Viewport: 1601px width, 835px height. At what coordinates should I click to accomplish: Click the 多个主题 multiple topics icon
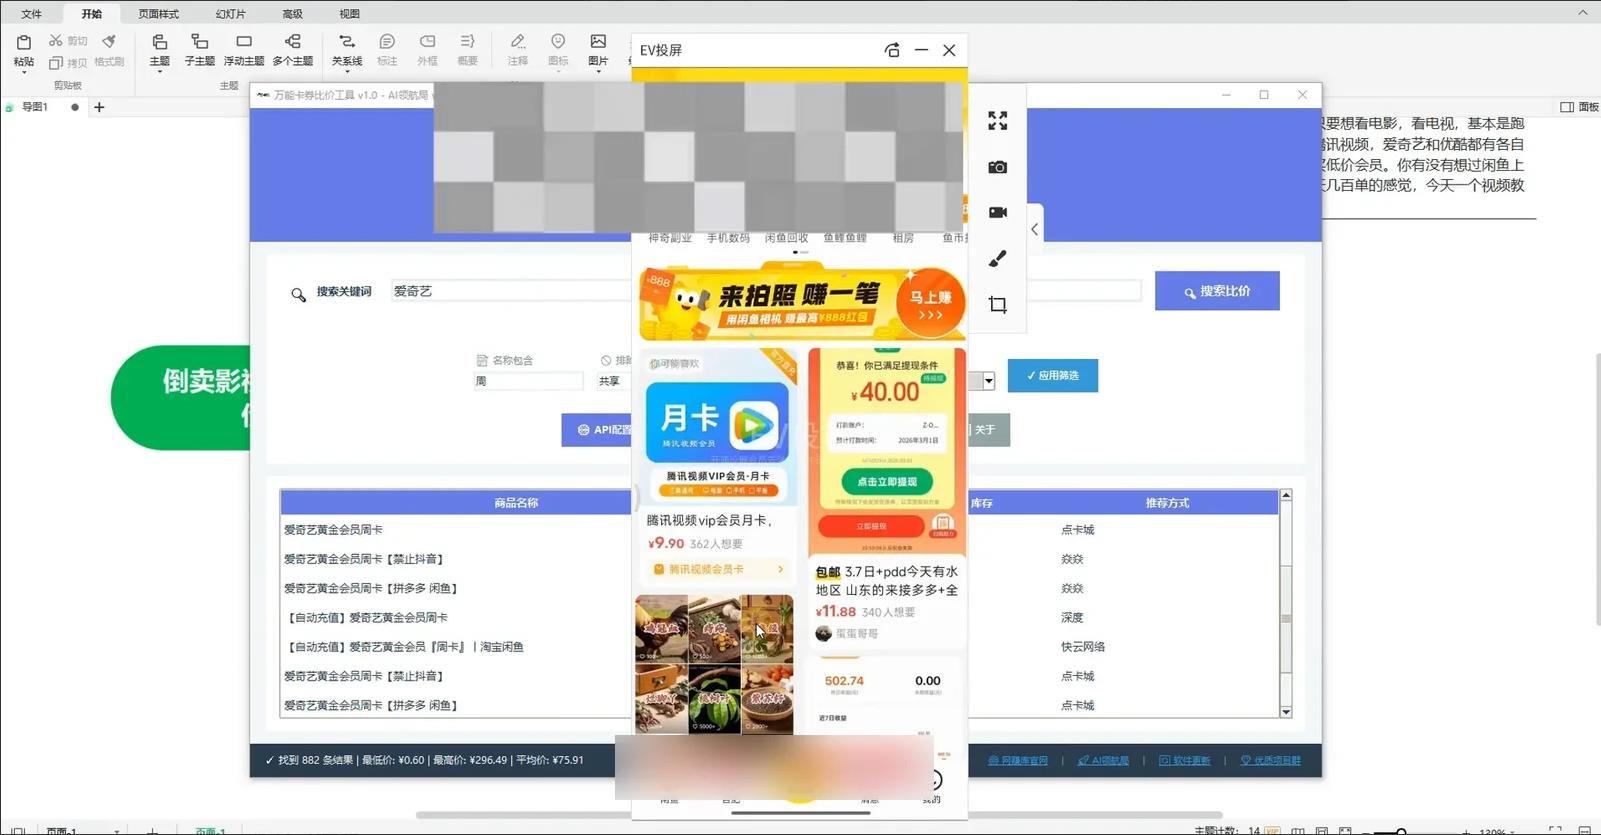click(293, 42)
